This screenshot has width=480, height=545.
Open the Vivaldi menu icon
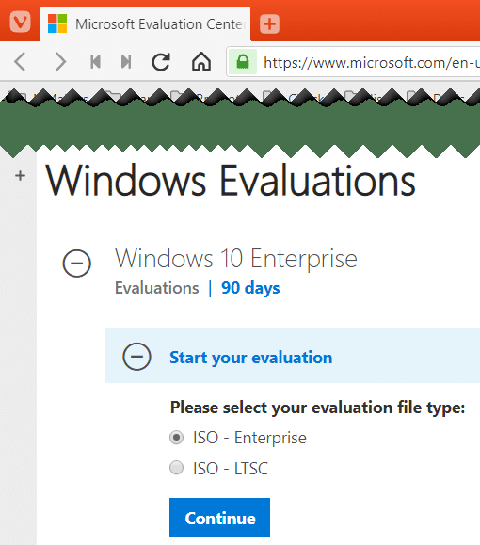[x=20, y=22]
